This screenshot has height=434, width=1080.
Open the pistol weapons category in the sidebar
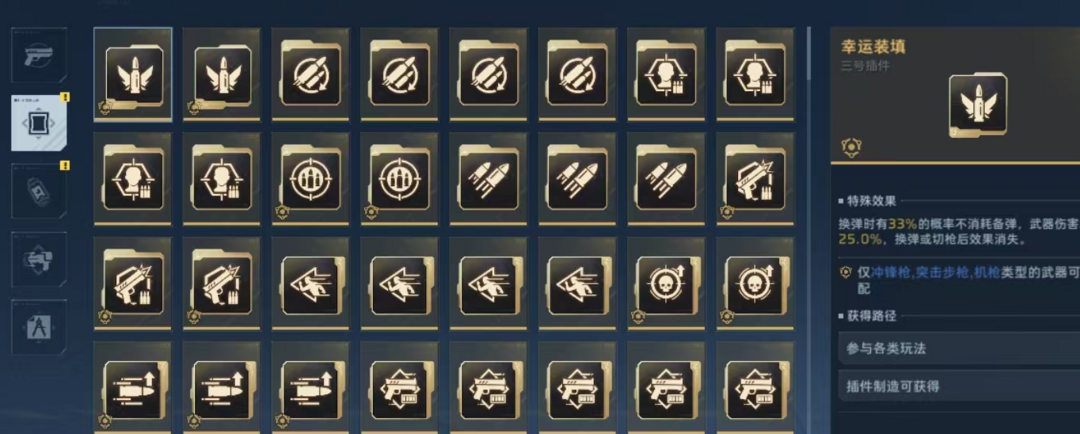pyautogui.click(x=39, y=55)
